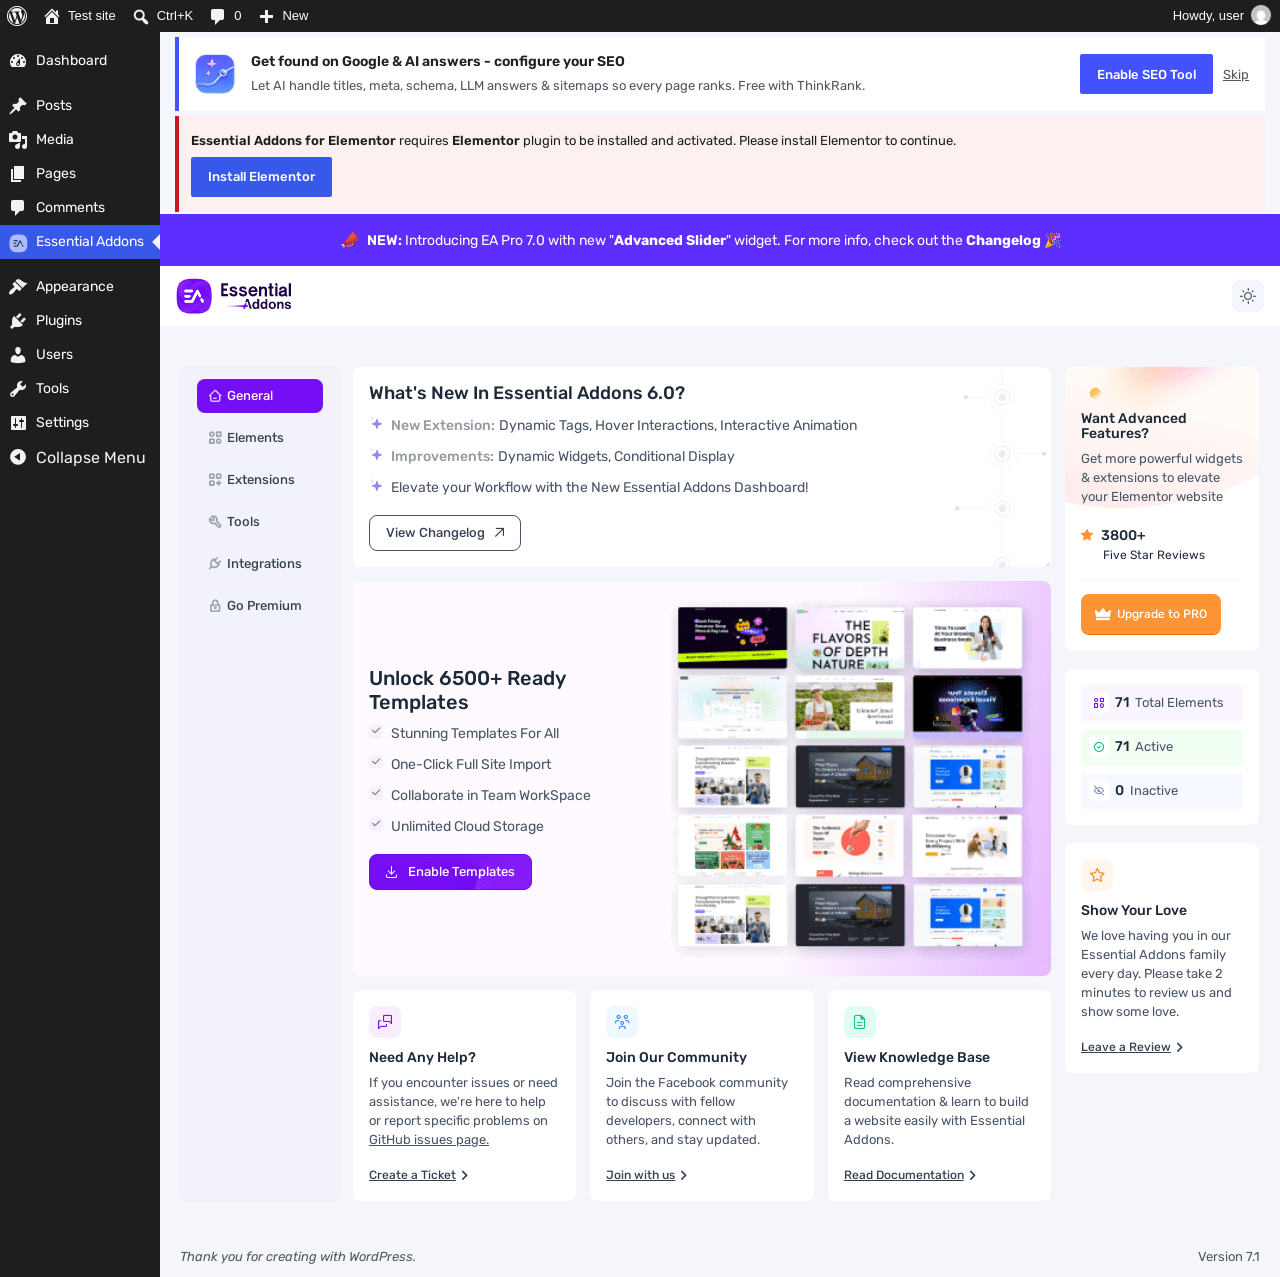Click the Join Our Community people icon
The width and height of the screenshot is (1280, 1277).
click(622, 1022)
